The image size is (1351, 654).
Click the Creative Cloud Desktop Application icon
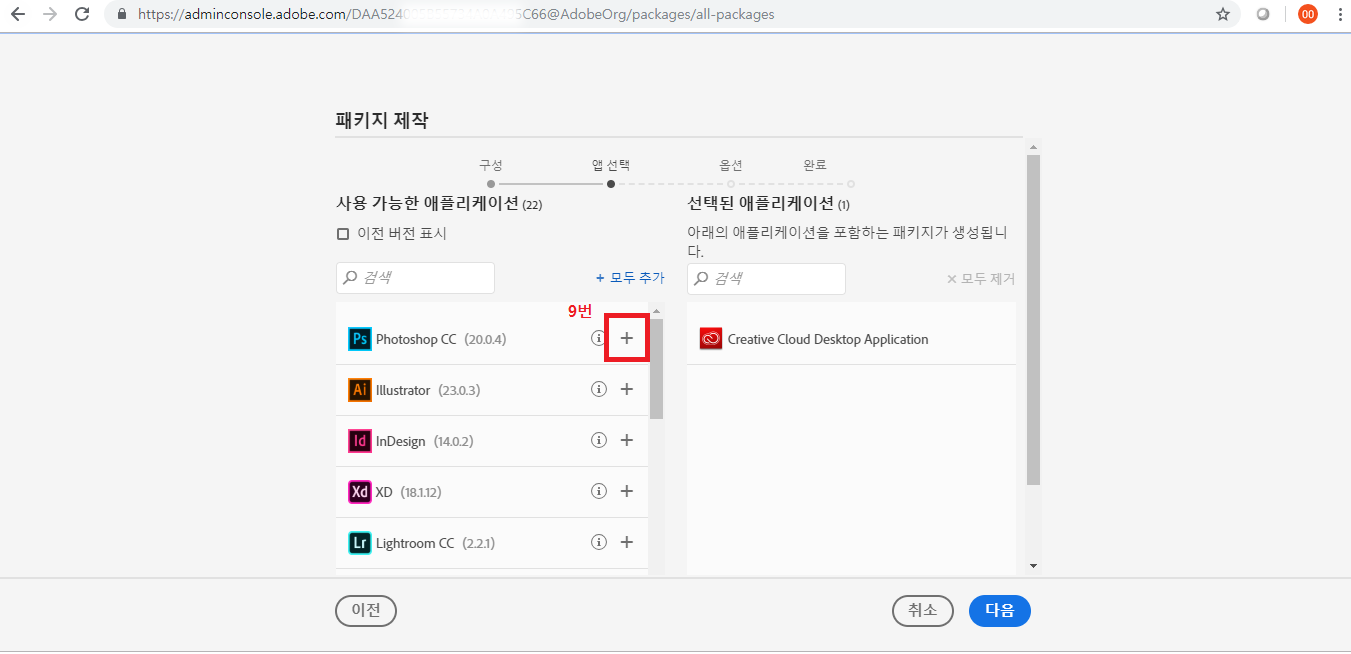(x=711, y=339)
